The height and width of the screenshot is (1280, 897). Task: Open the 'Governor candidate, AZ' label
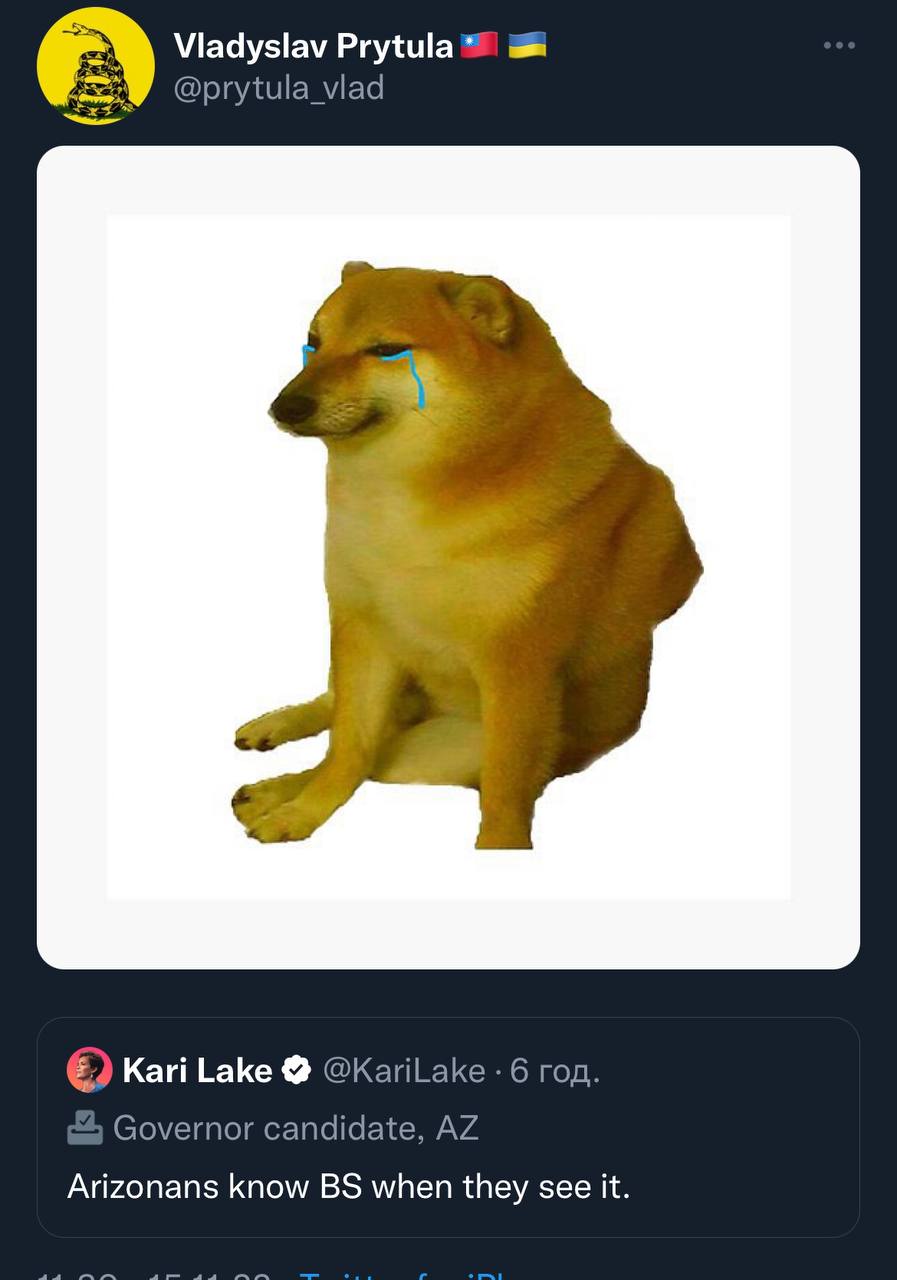click(x=296, y=1128)
